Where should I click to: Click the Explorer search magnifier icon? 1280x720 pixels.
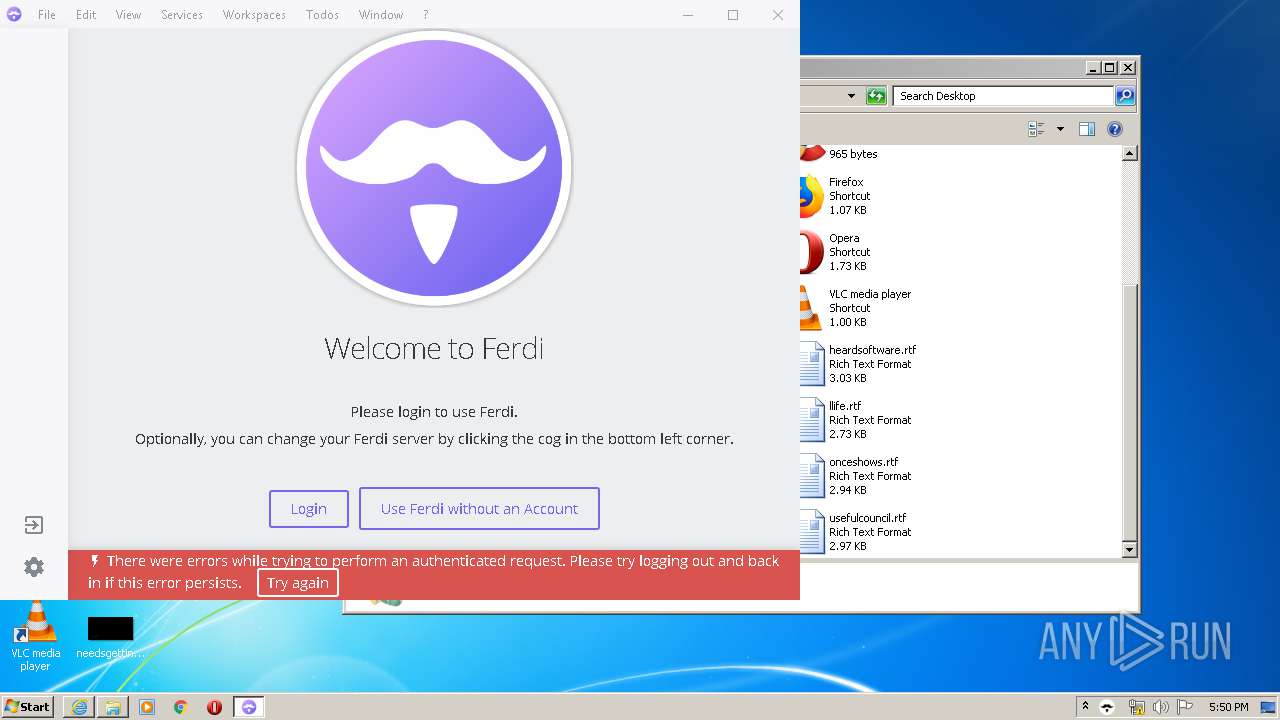tap(1125, 96)
